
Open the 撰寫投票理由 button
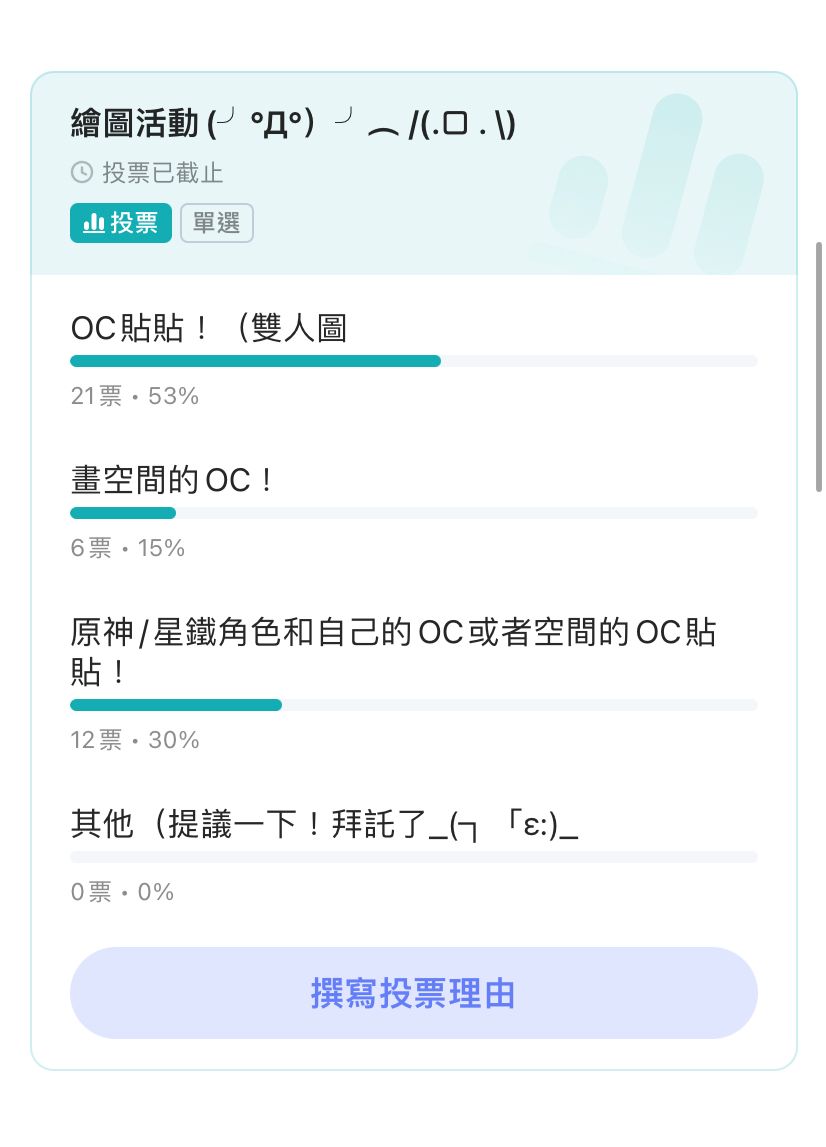point(413,992)
